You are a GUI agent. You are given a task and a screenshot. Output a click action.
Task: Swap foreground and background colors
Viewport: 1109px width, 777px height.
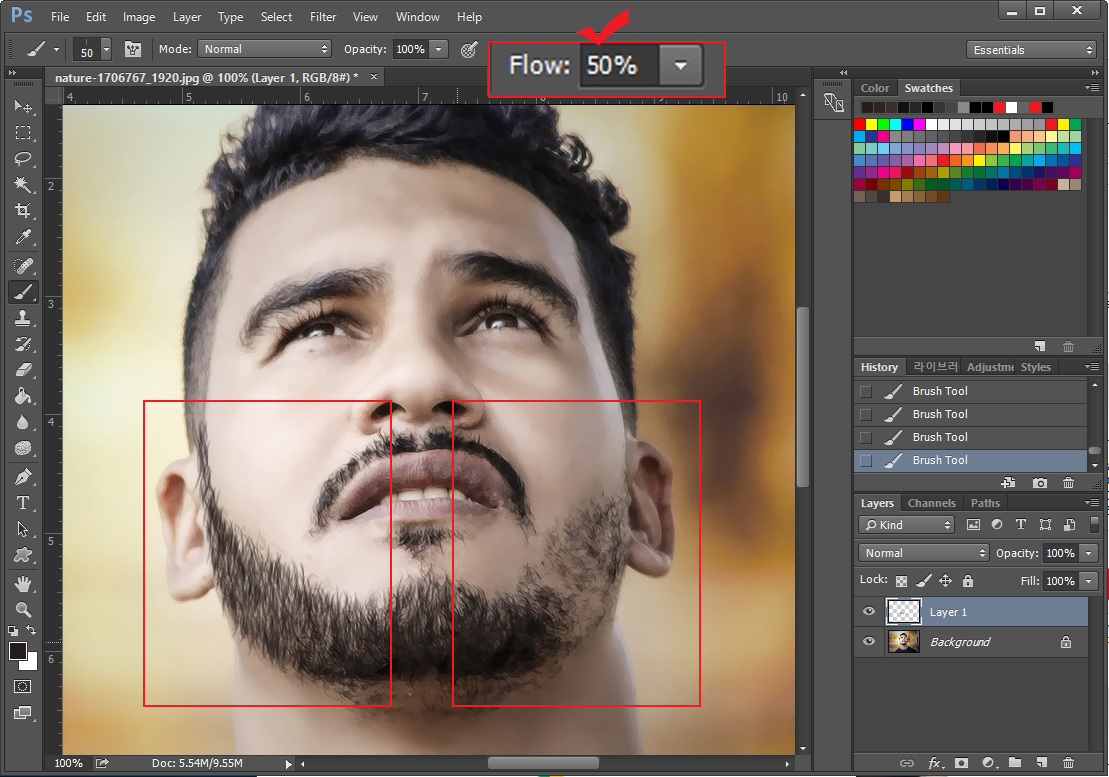[x=31, y=630]
